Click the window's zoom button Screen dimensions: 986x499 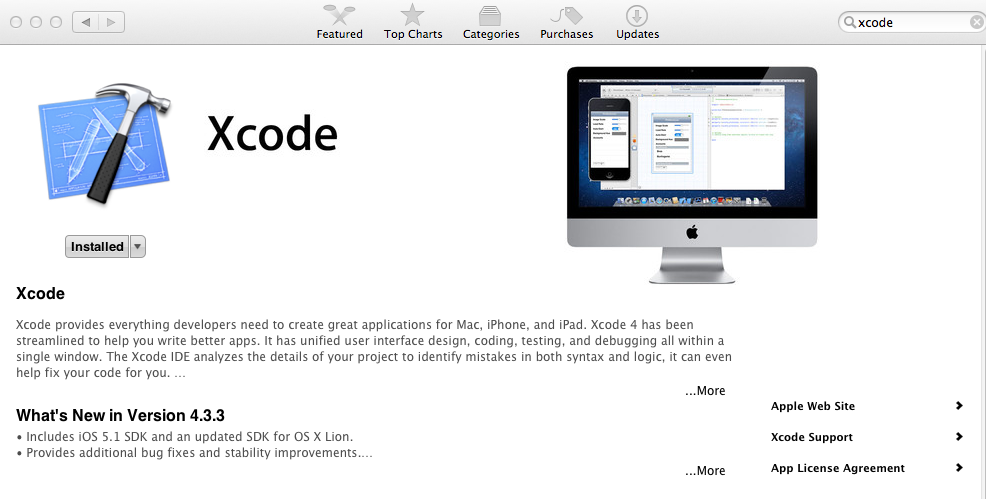[x=56, y=22]
